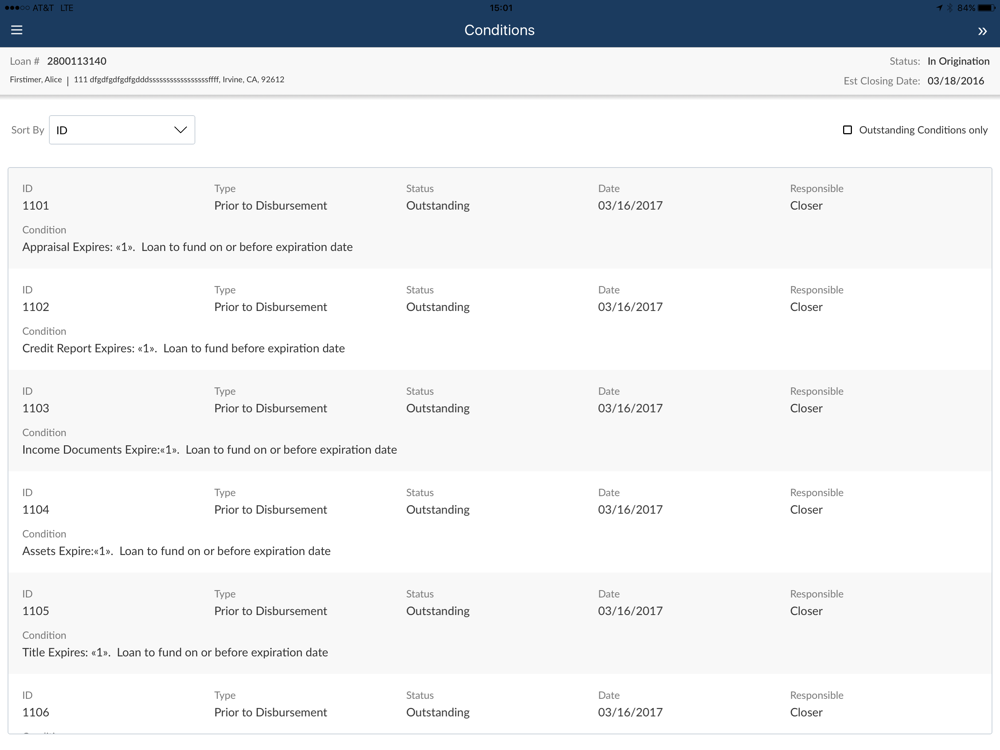Tap the Irvine, CA property address
Screen dimensions: 1000x750
pyautogui.click(x=179, y=80)
